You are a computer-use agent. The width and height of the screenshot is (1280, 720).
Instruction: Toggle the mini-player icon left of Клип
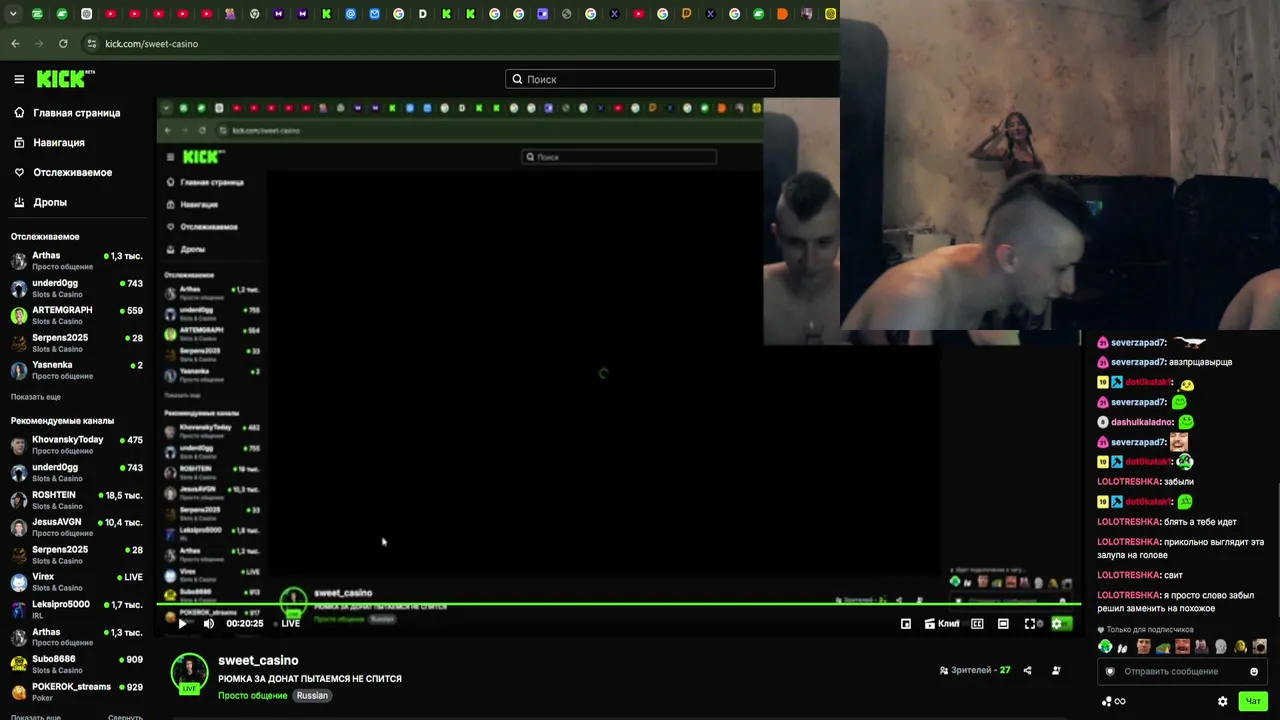pos(906,623)
